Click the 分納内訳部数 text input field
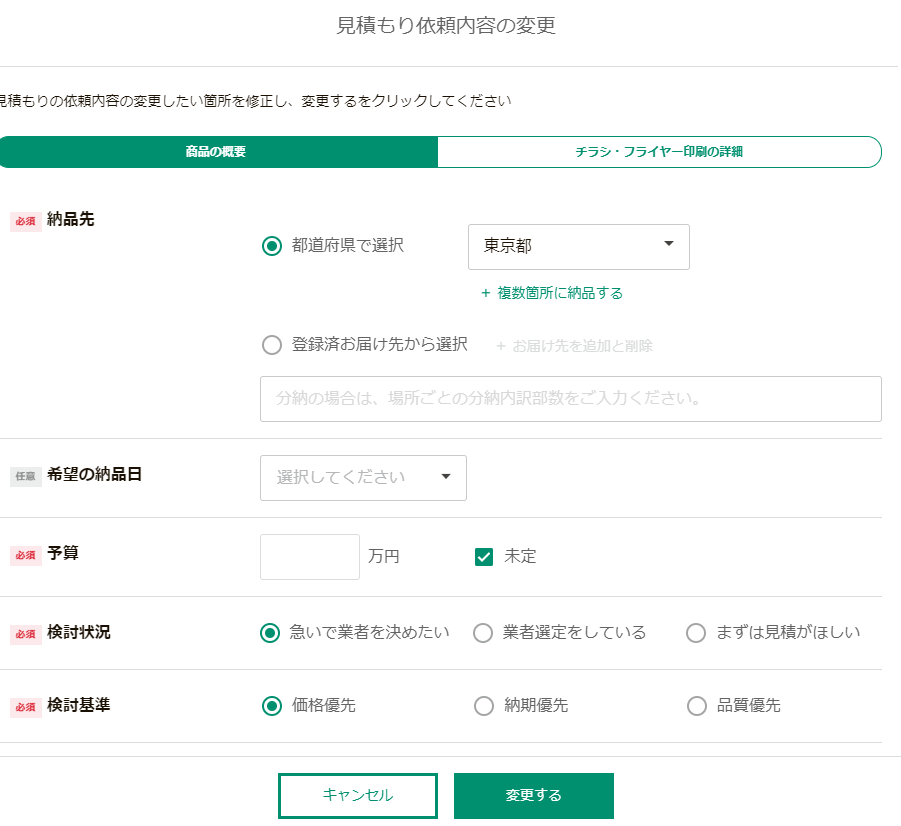Image resolution: width=901 pixels, height=826 pixels. tap(571, 399)
